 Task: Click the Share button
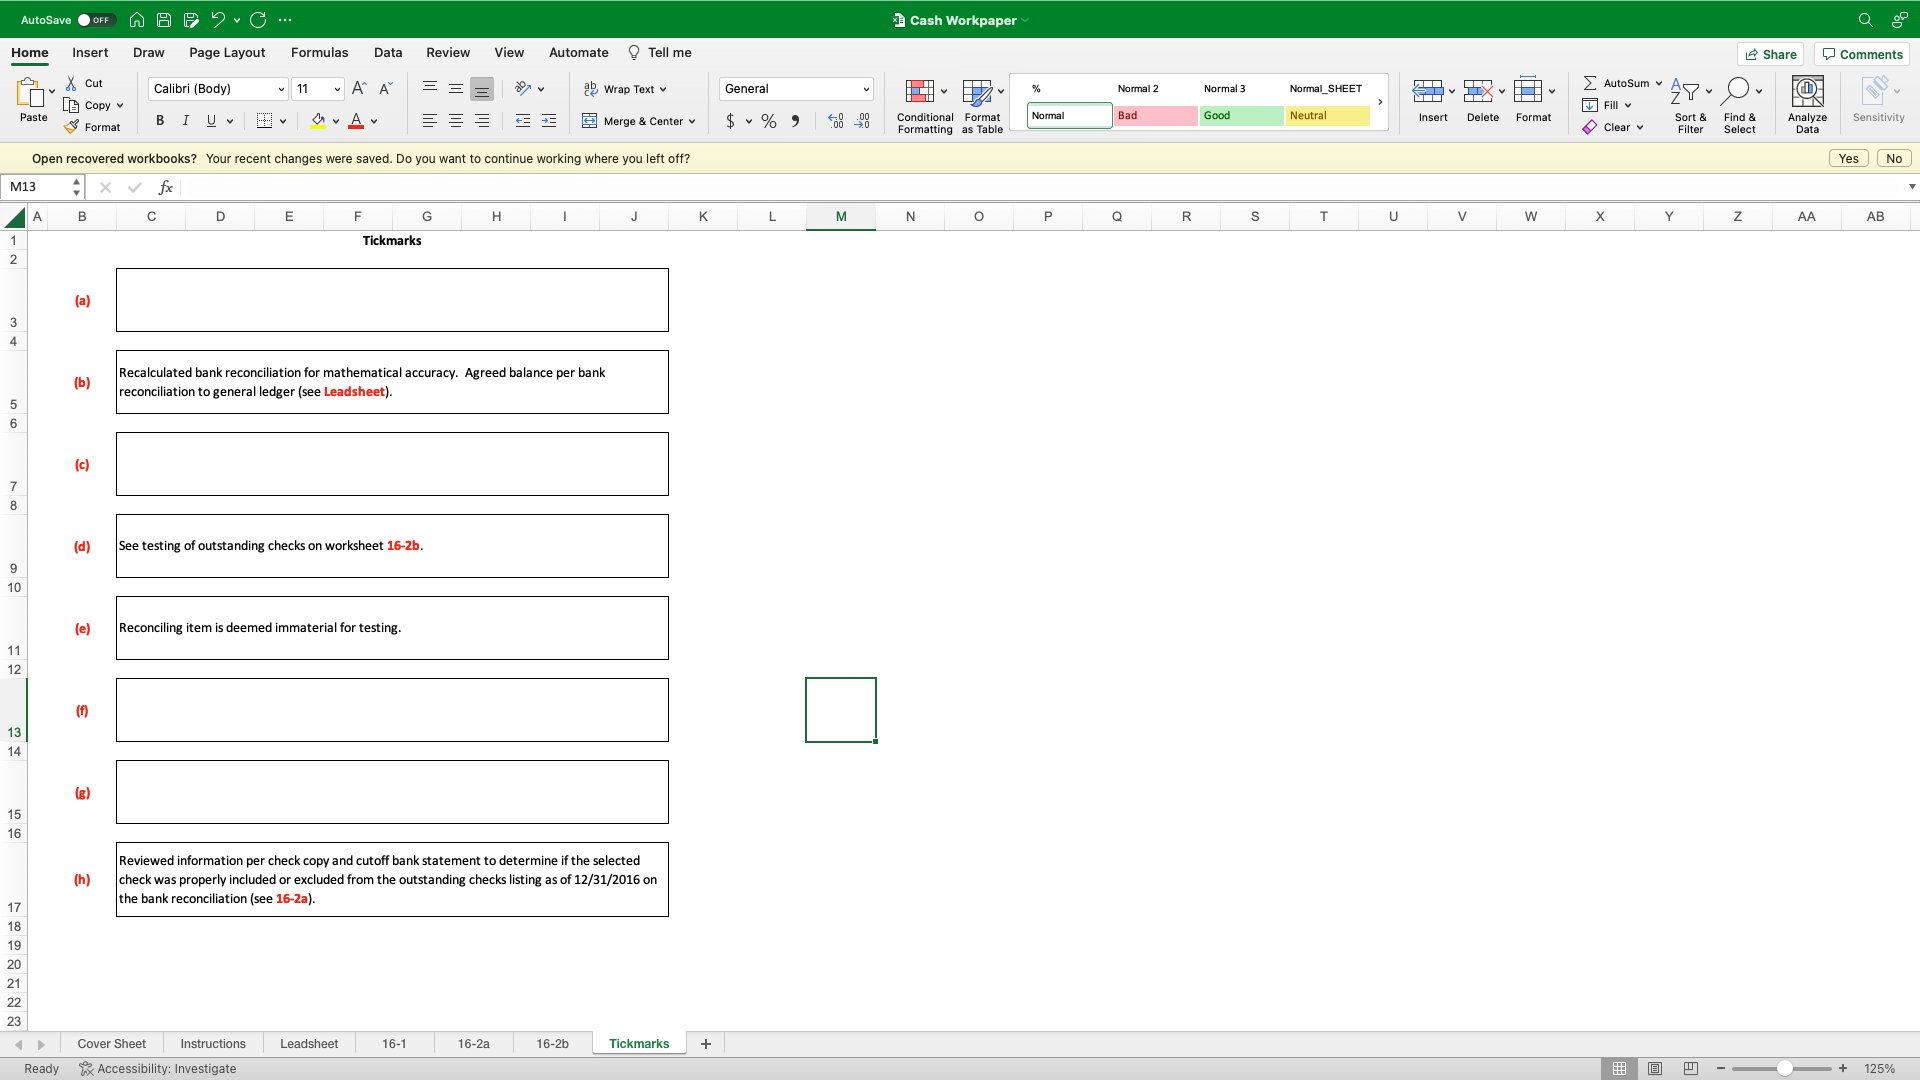coord(1770,54)
